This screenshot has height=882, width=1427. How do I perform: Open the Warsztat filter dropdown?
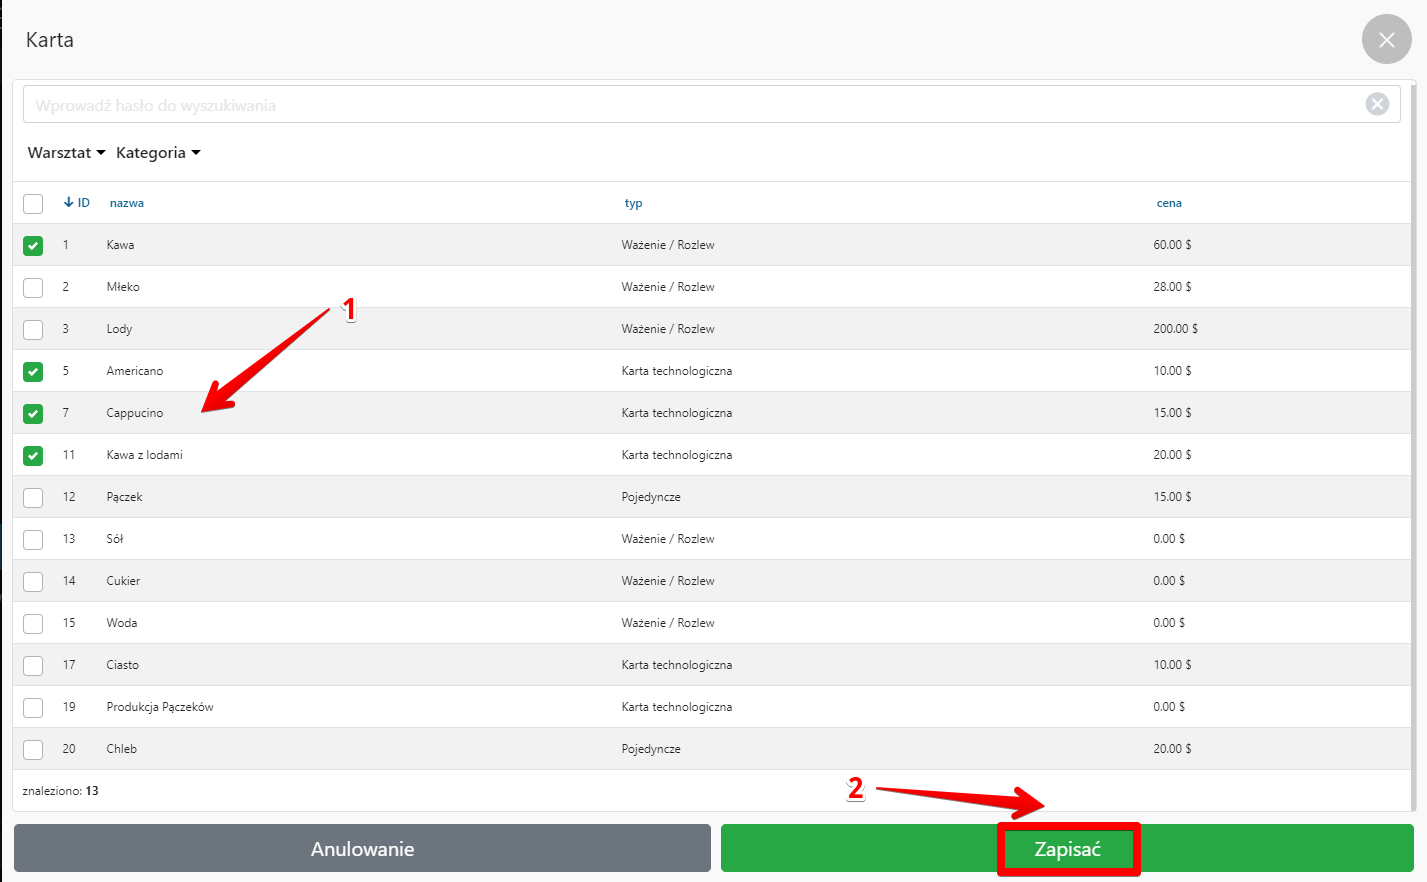click(66, 153)
